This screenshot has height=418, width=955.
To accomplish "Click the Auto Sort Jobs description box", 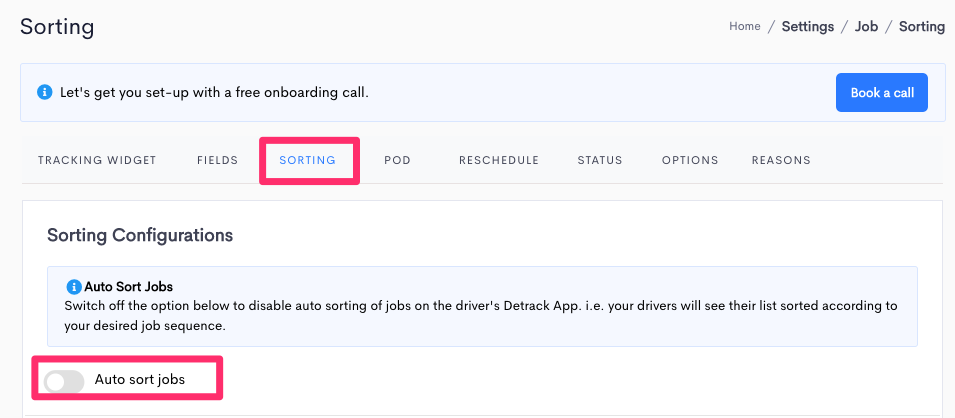I will (482, 306).
